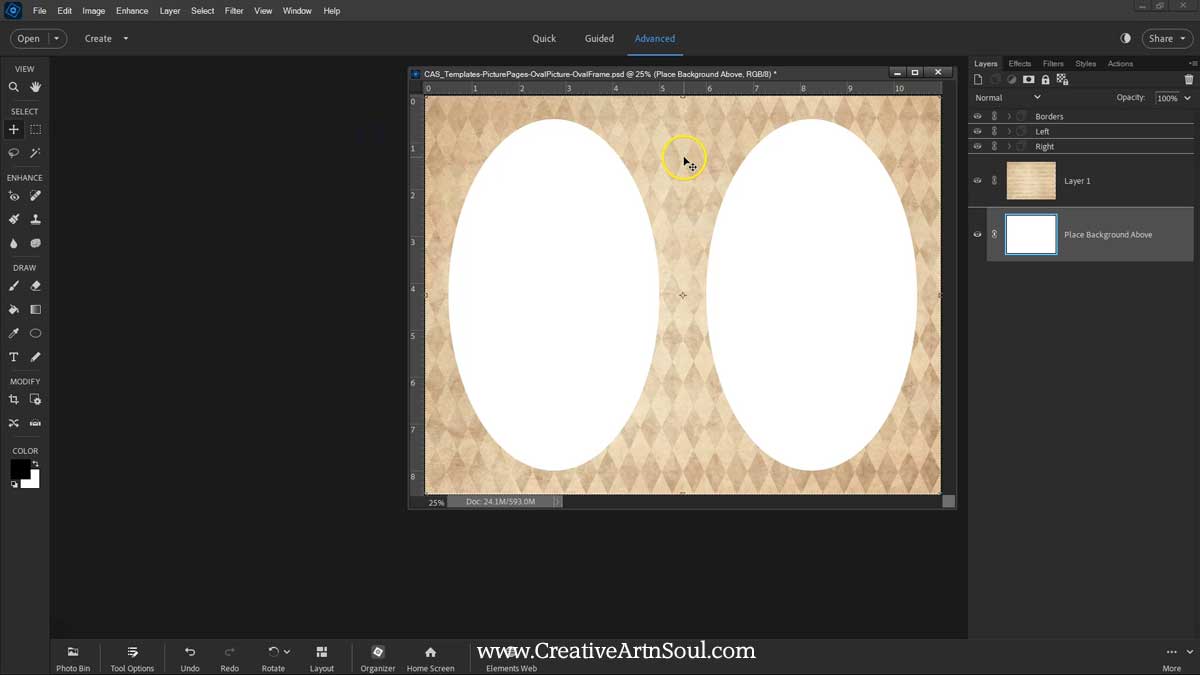Open the Enhance menu
1200x675 pixels.
click(x=132, y=11)
